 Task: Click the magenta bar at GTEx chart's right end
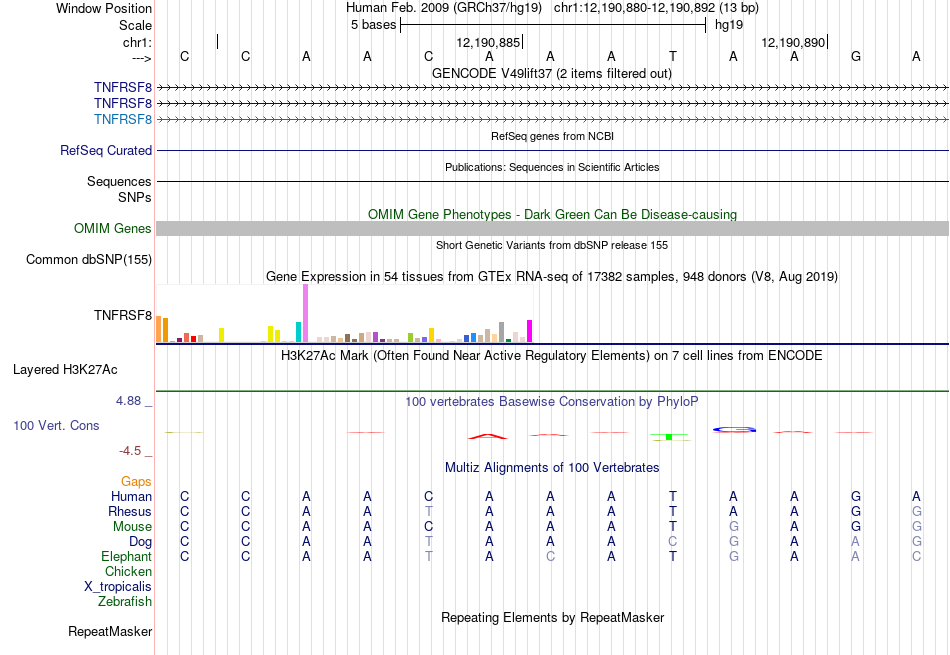[530, 331]
